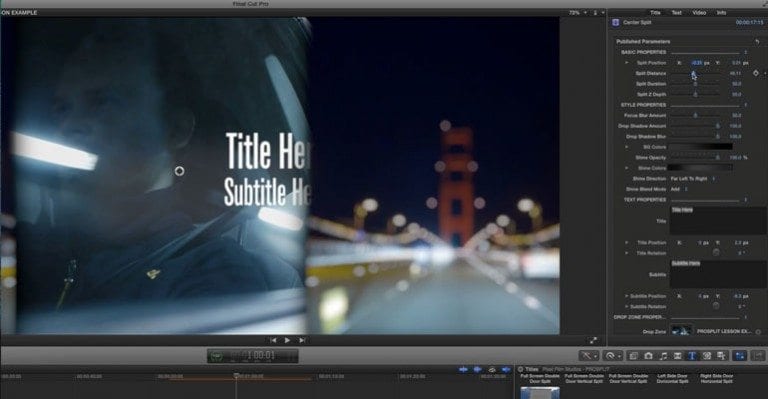Expand the Shine Colors gradient
Viewport: 768px width, 399px height.
point(626,168)
